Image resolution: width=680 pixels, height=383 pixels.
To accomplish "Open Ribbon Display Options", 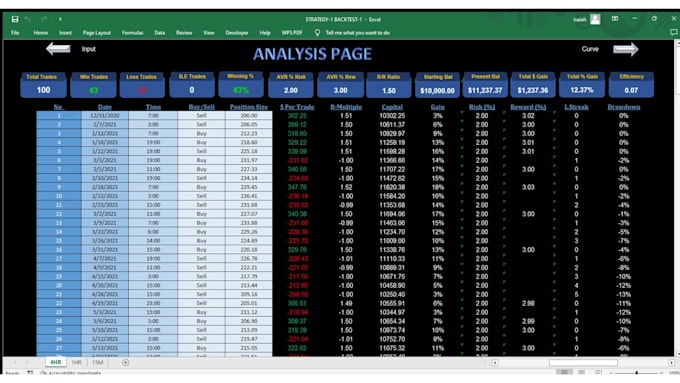I will (x=615, y=19).
